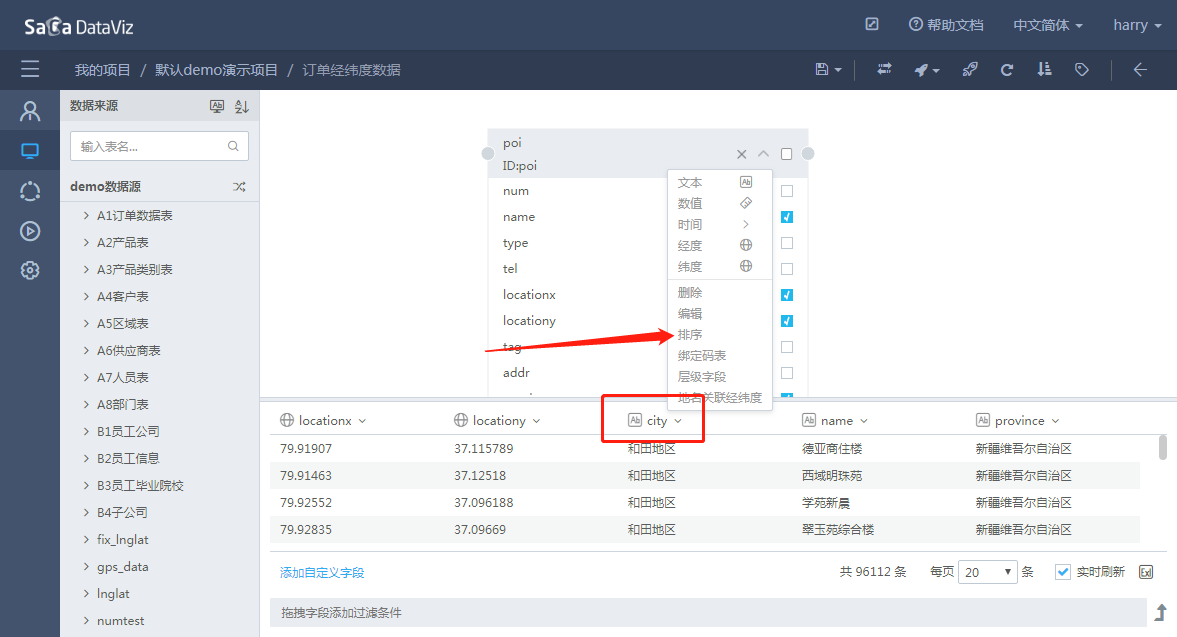This screenshot has width=1177, height=637.
Task: Click the refresh icon in top toolbar
Action: [x=1007, y=69]
